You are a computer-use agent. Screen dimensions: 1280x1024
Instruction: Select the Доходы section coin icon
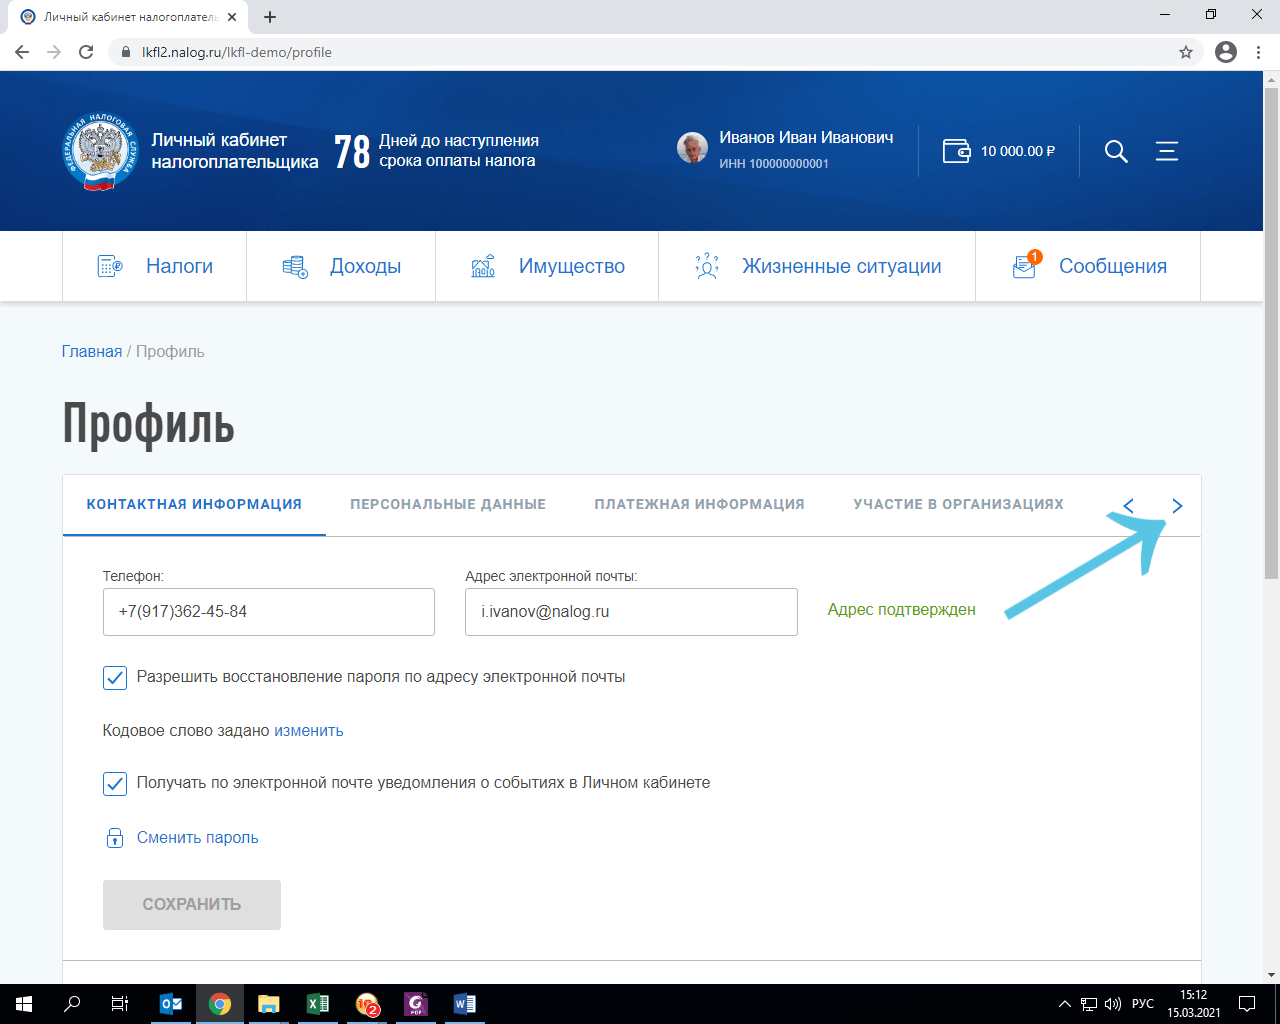pyautogui.click(x=292, y=265)
